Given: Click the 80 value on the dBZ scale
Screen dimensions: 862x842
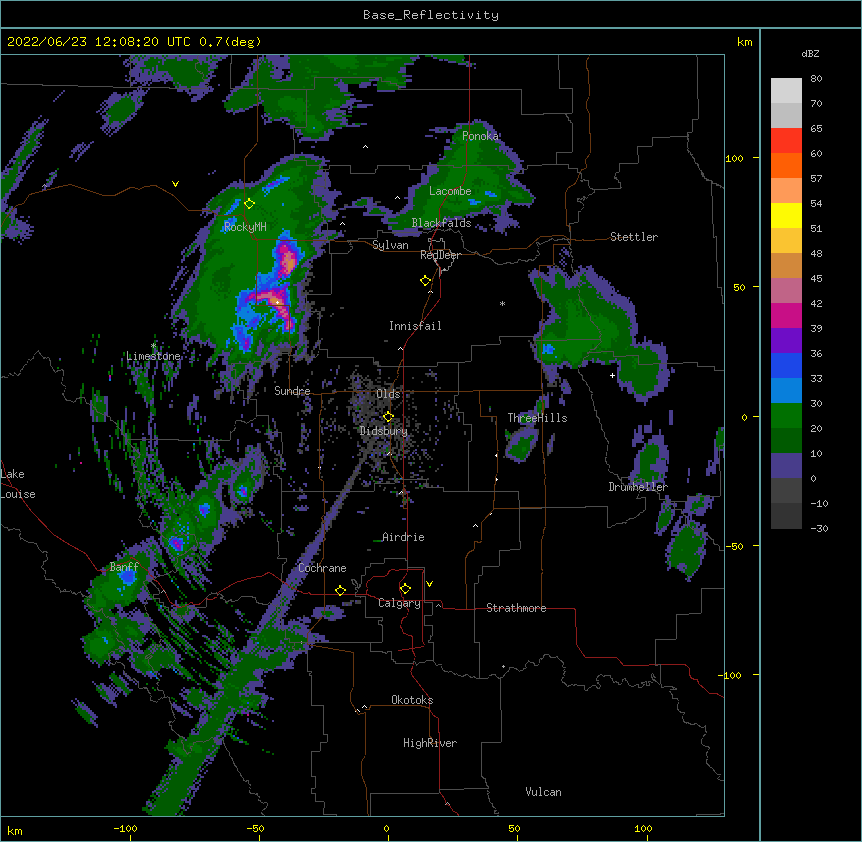Looking at the screenshot, I should pos(816,79).
